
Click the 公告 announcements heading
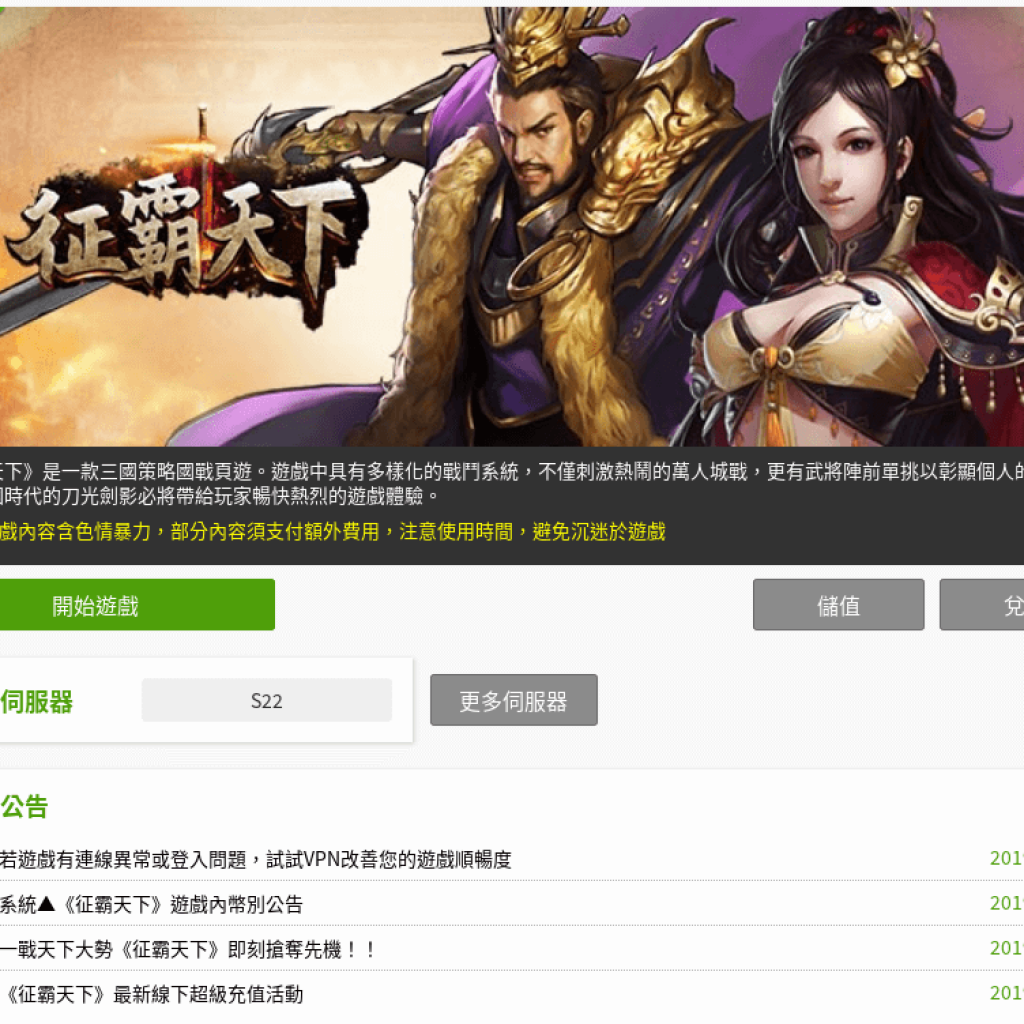point(24,807)
